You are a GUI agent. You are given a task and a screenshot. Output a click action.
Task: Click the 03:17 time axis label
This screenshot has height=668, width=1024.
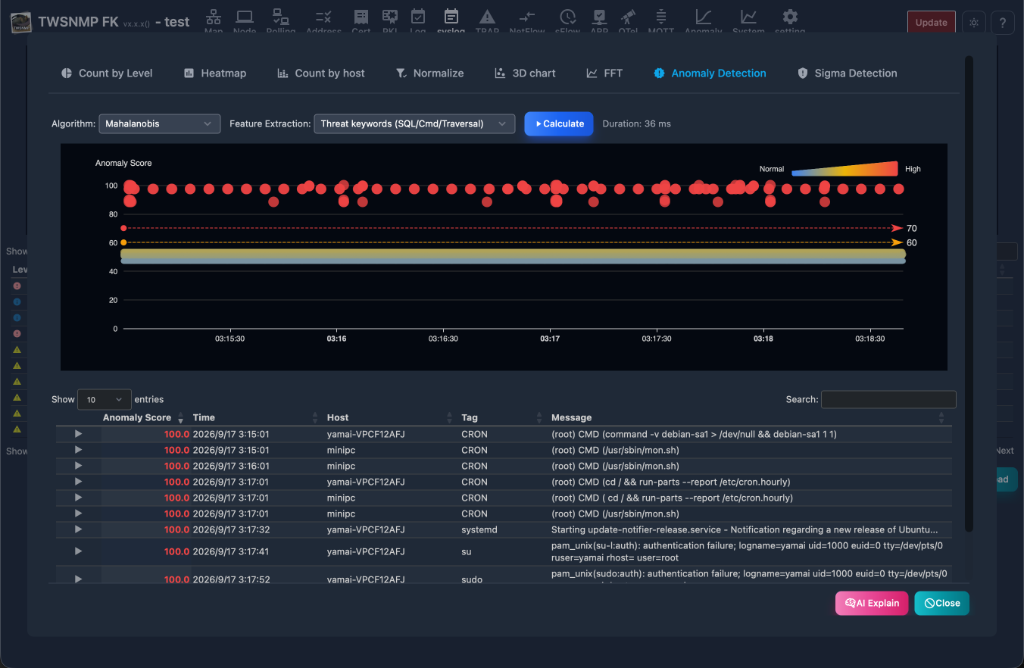[550, 338]
